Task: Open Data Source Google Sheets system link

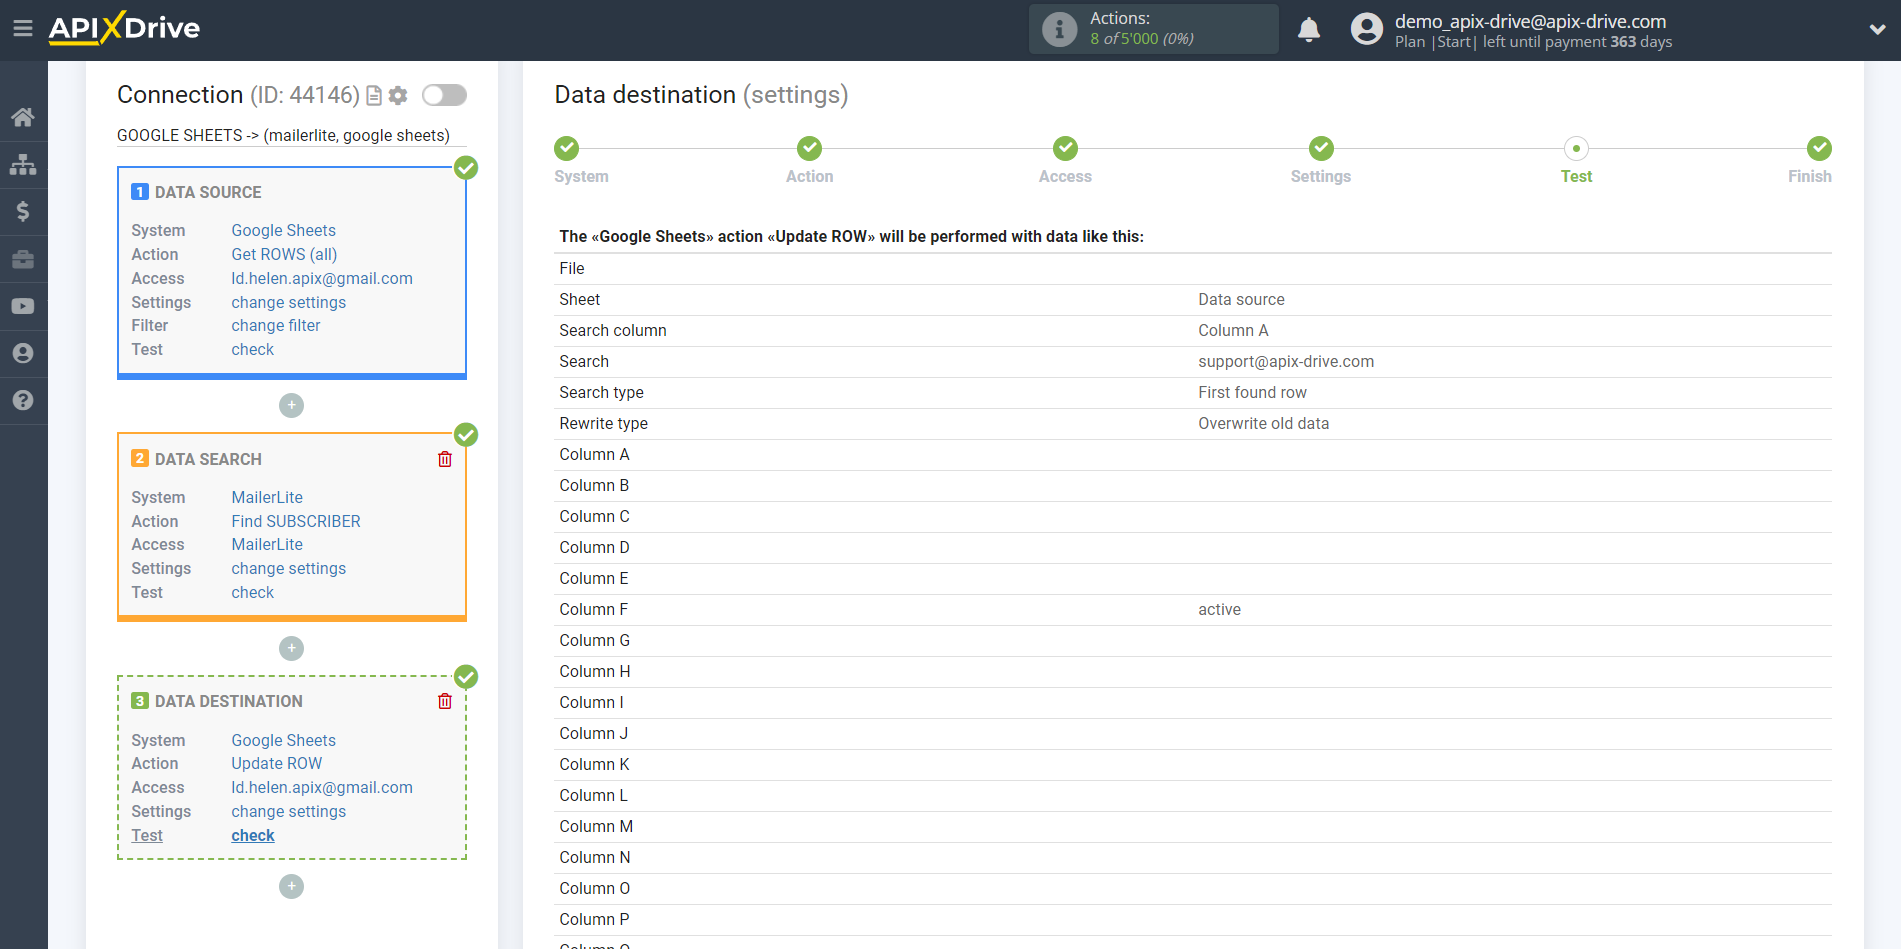Action: pyautogui.click(x=283, y=230)
